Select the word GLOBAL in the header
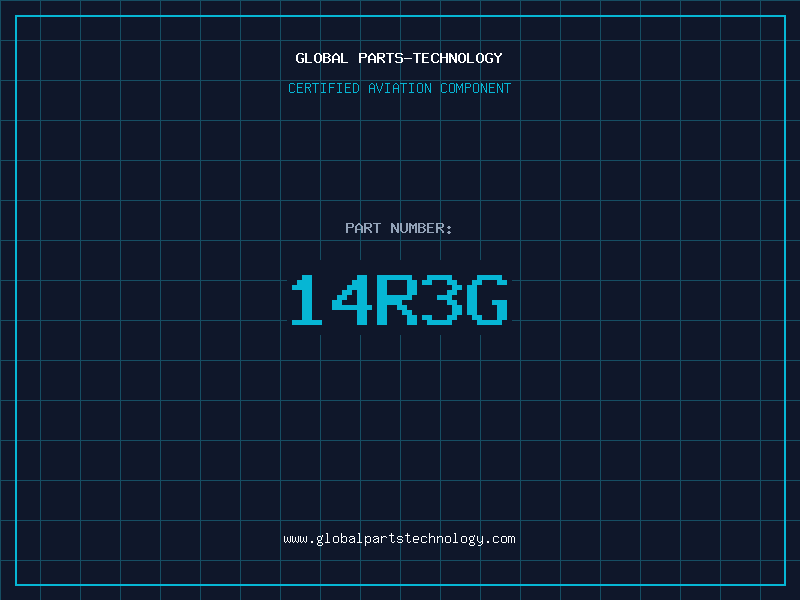This screenshot has width=800, height=600. click(x=322, y=59)
